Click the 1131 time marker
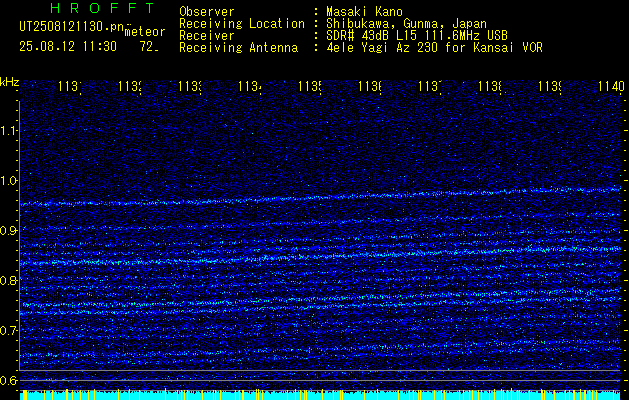Screen dimensions: 629x400 (70, 87)
